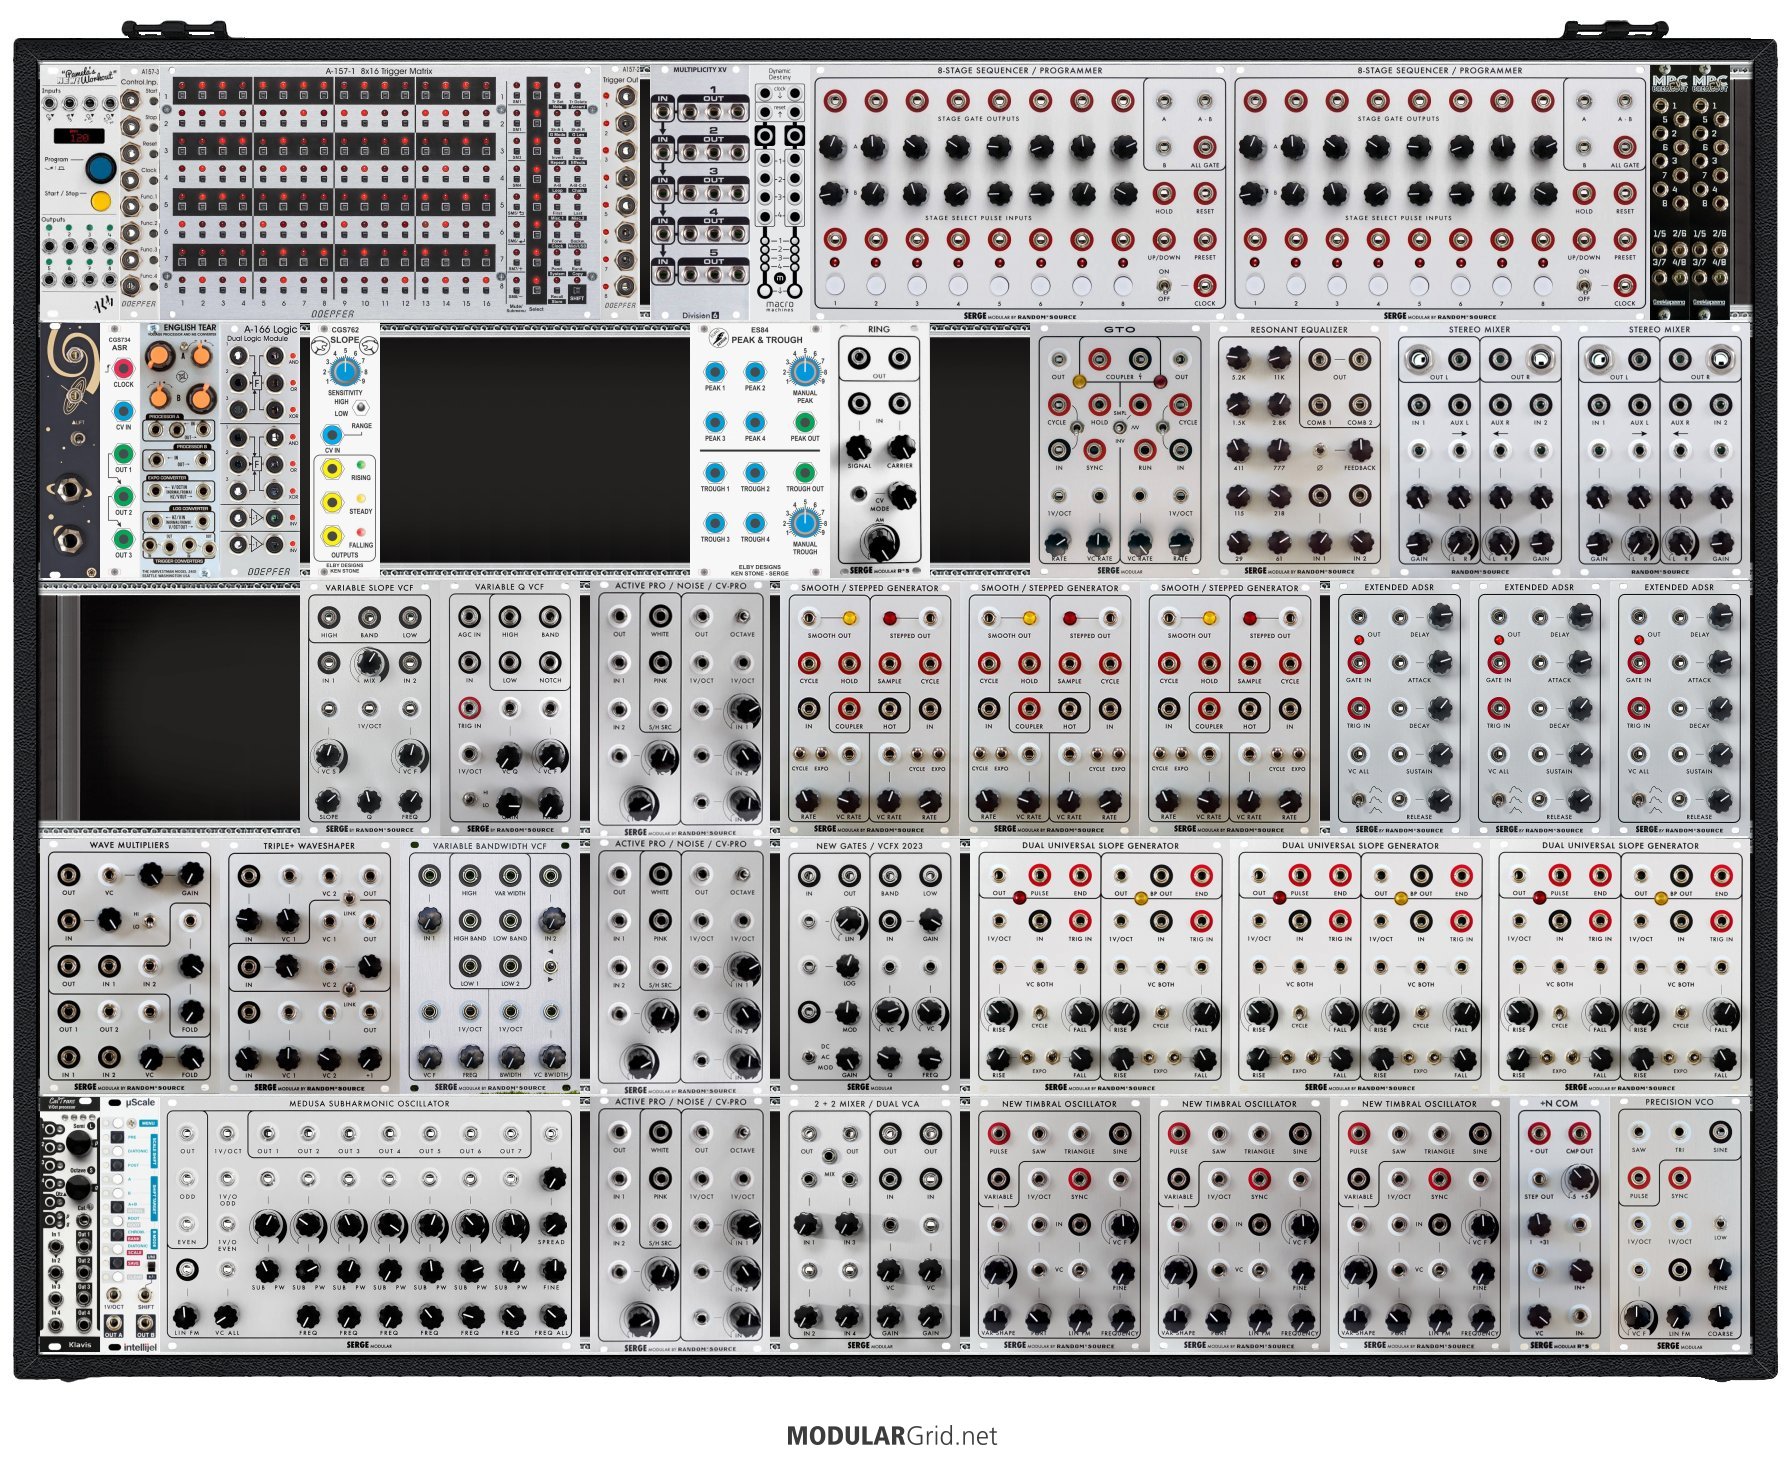Click the red PULSE jack on Precision VCO
Screen dimensions: 1785x1457
[1639, 1179]
